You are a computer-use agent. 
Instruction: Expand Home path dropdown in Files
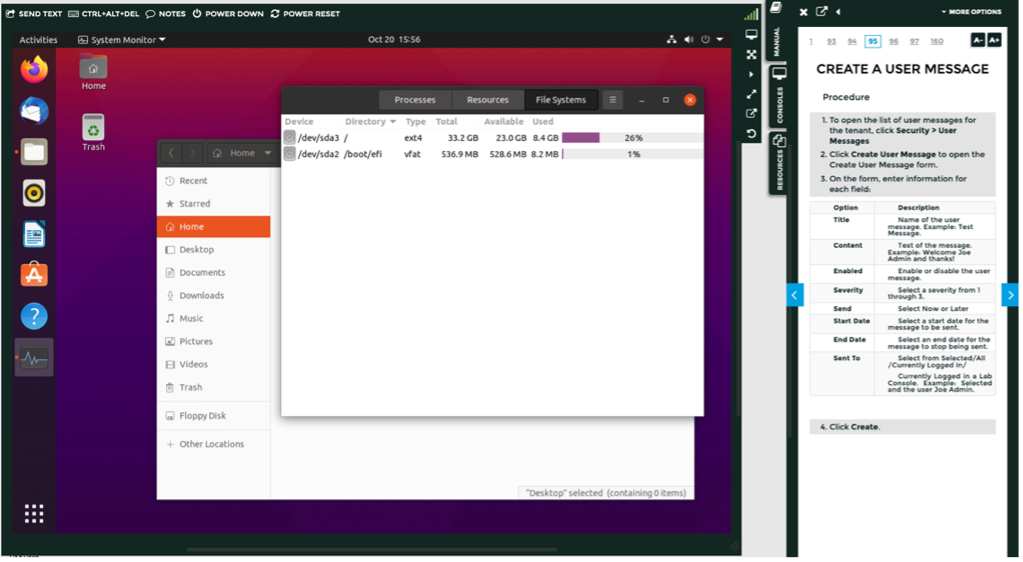[268, 153]
